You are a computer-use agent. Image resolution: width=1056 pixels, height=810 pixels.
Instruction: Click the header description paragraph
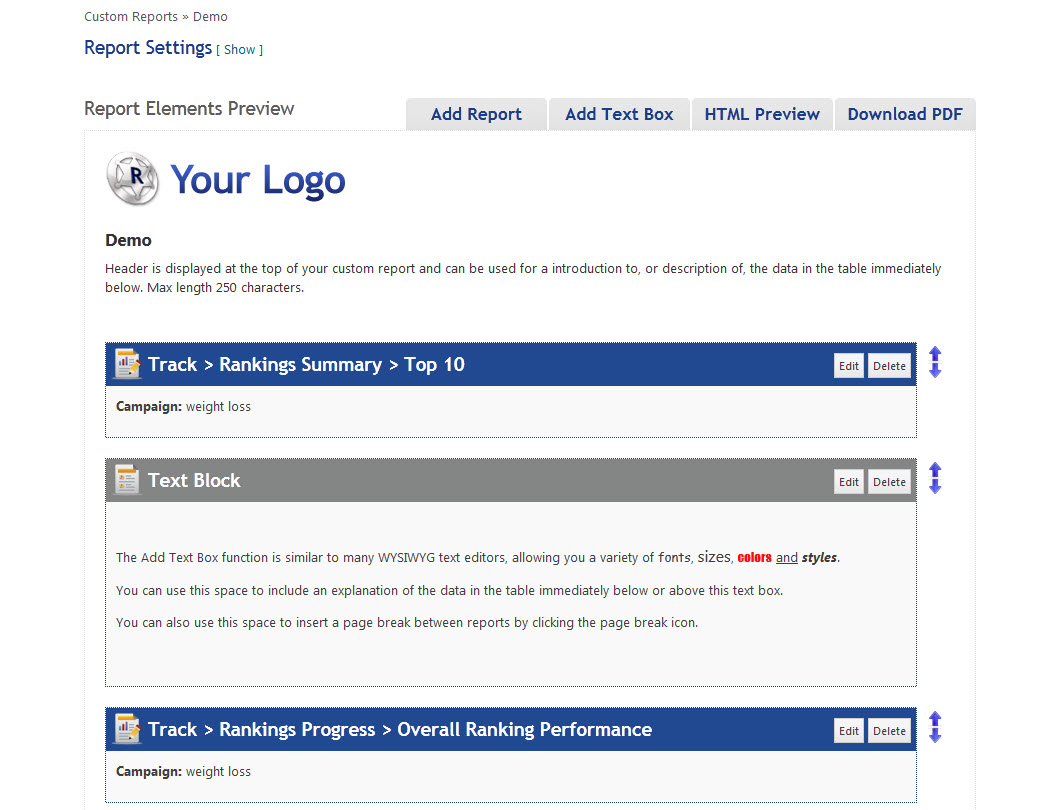point(523,278)
